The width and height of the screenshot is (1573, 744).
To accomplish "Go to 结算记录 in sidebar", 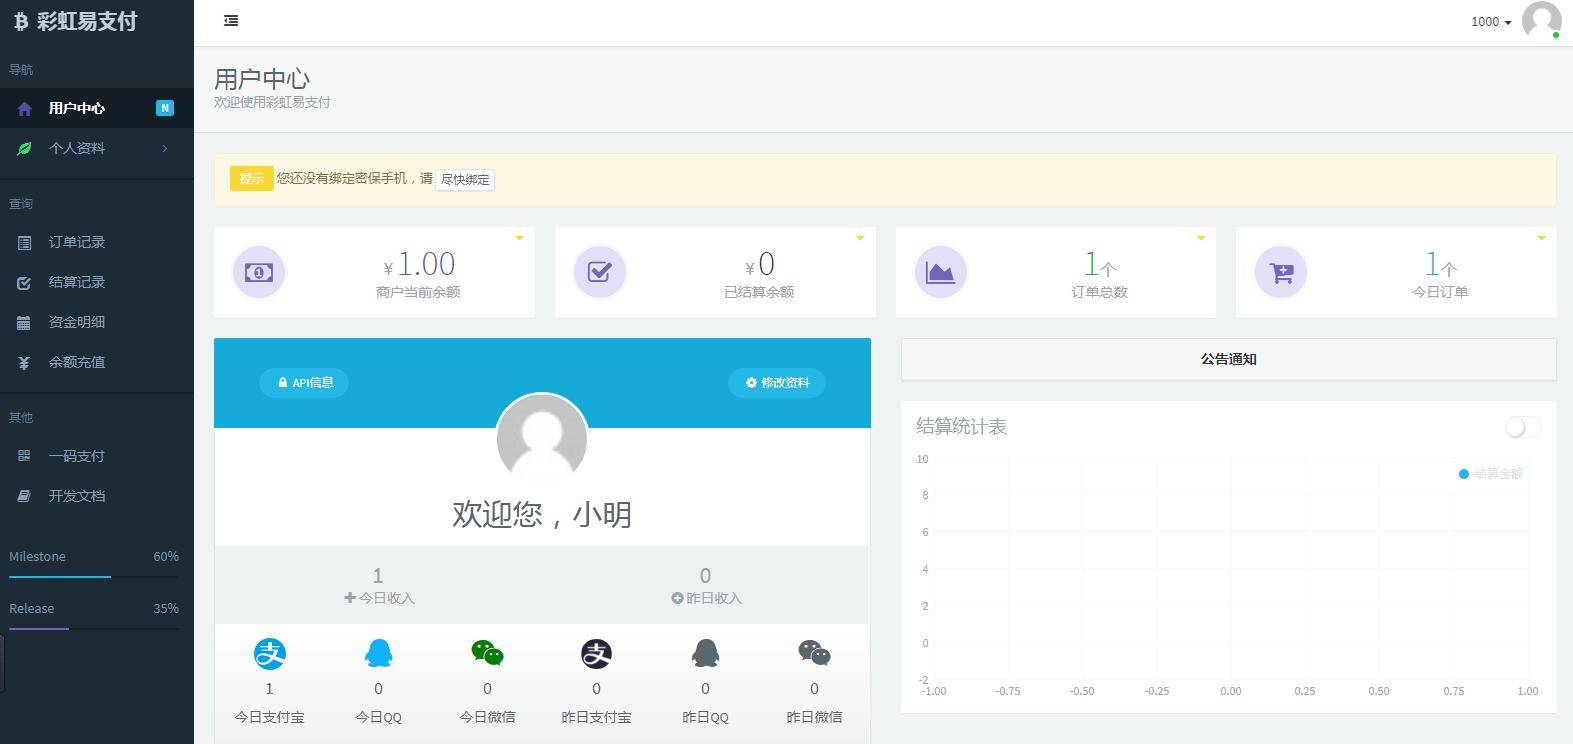I will pyautogui.click(x=97, y=282).
